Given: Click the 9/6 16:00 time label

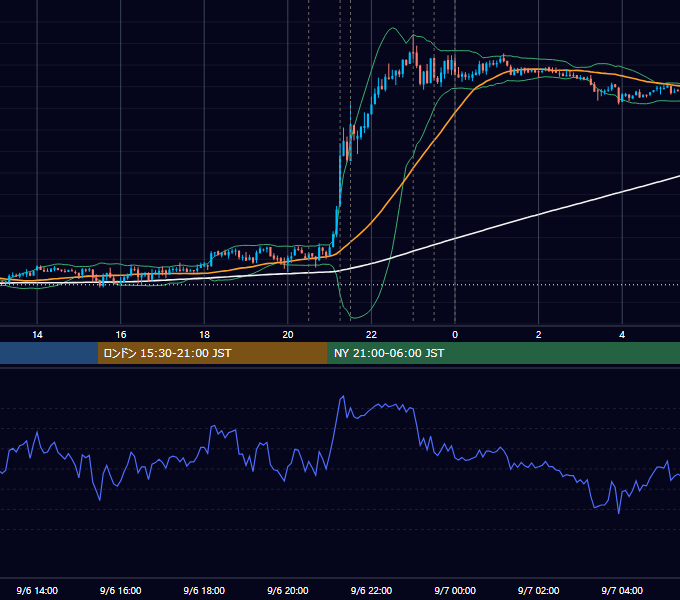Looking at the screenshot, I should (121, 590).
